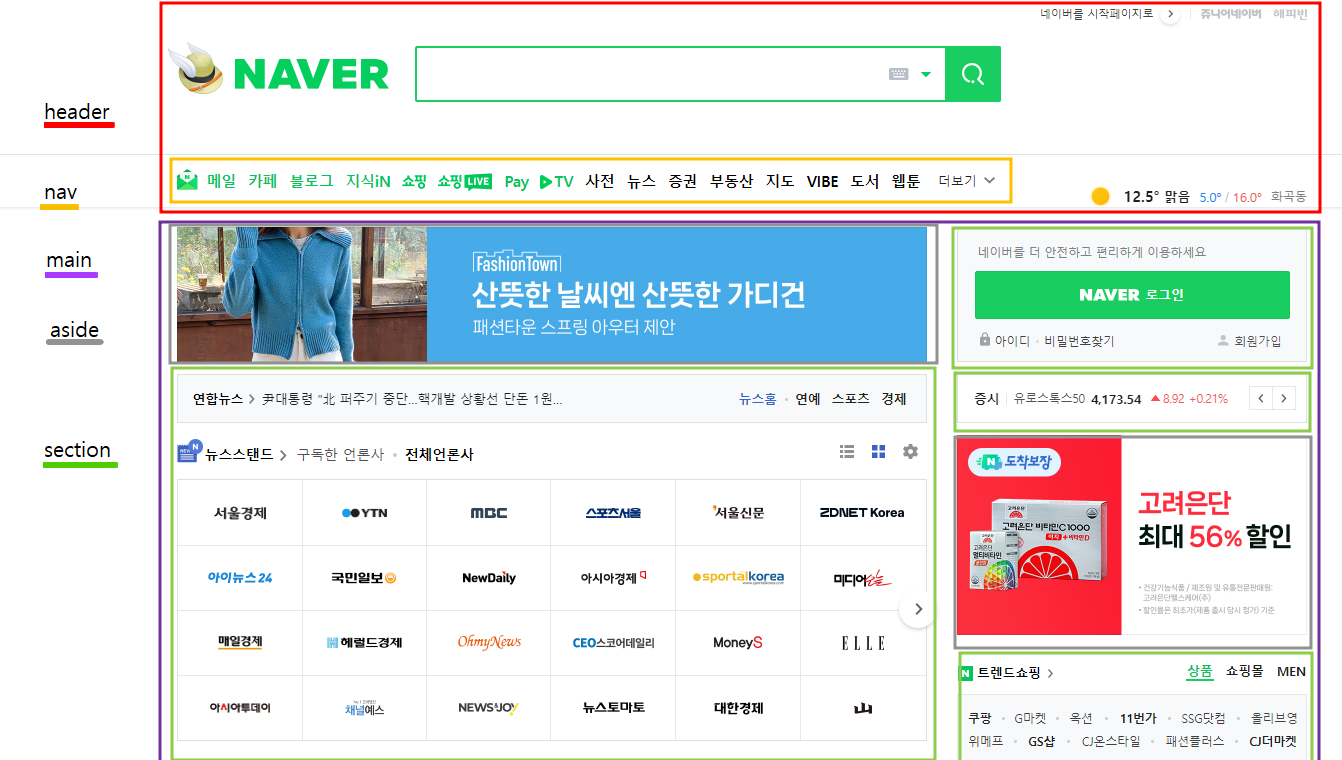Open the green mail envelope icon
Screen dimensions: 1342x760
[187, 181]
